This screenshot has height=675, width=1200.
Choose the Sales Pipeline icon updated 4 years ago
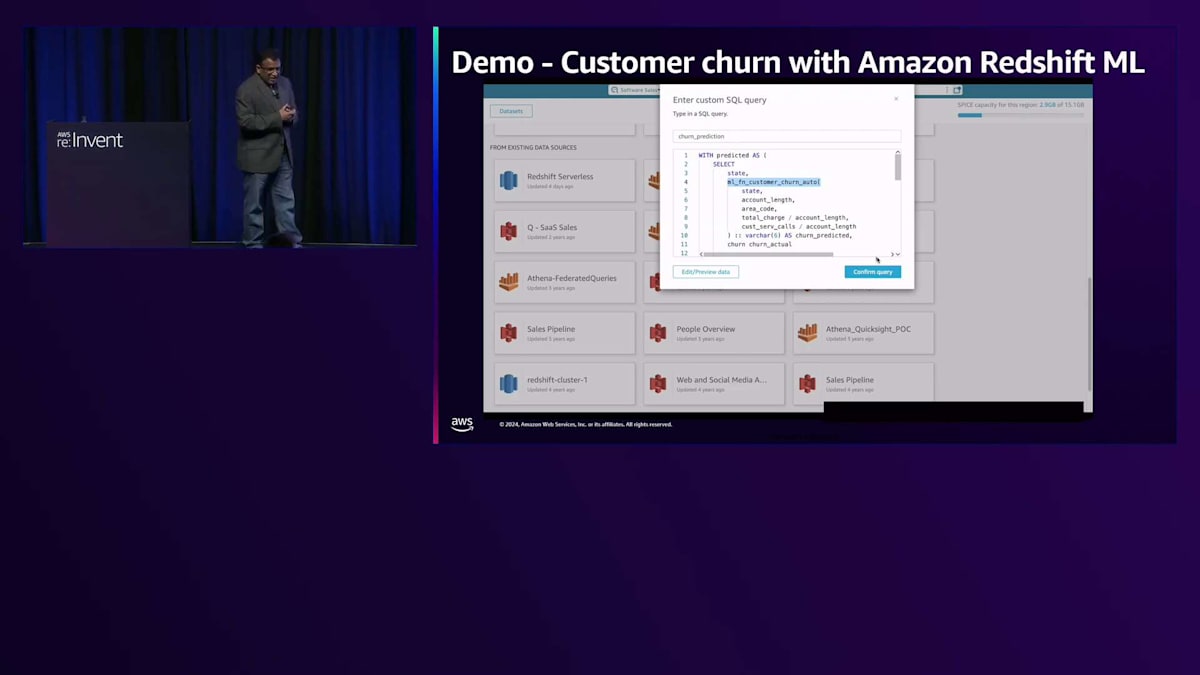point(807,384)
